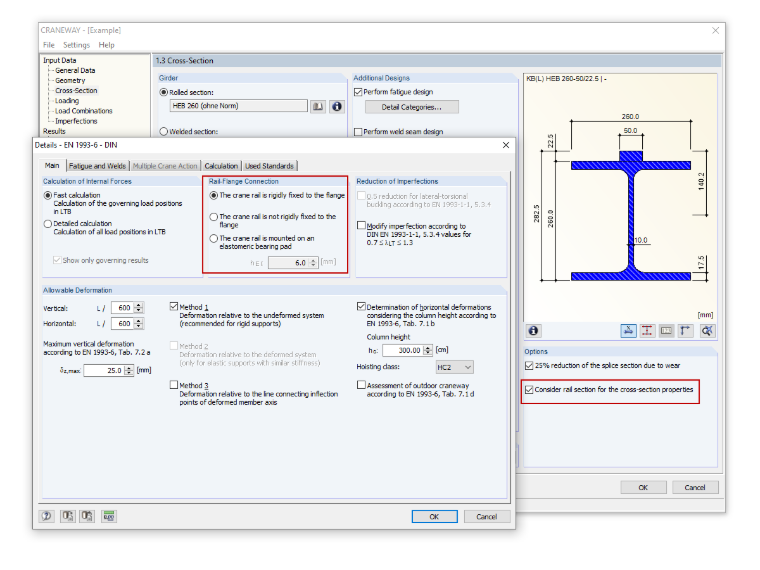Select 'Detailed calculation' radio button

(48, 224)
